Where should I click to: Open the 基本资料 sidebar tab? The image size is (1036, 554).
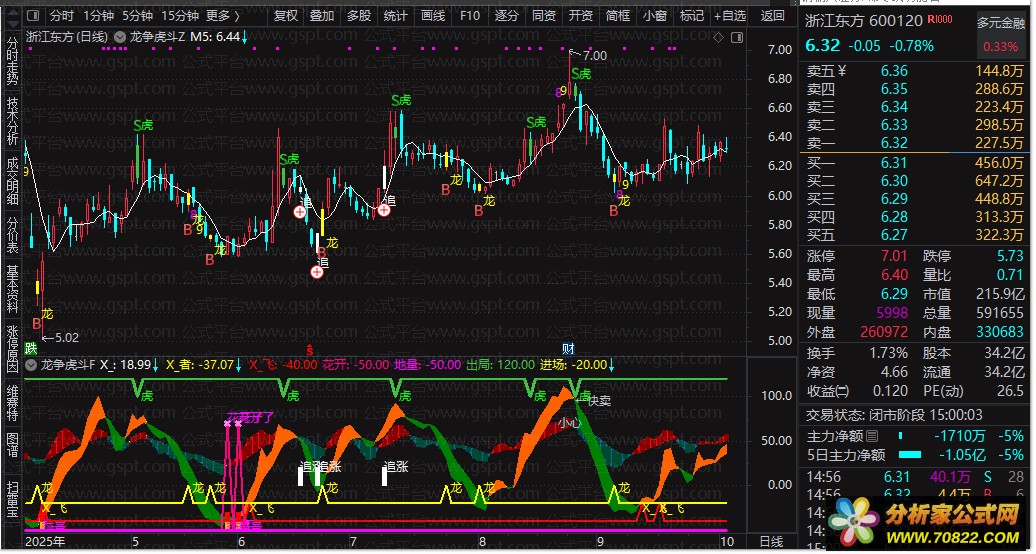[12, 288]
